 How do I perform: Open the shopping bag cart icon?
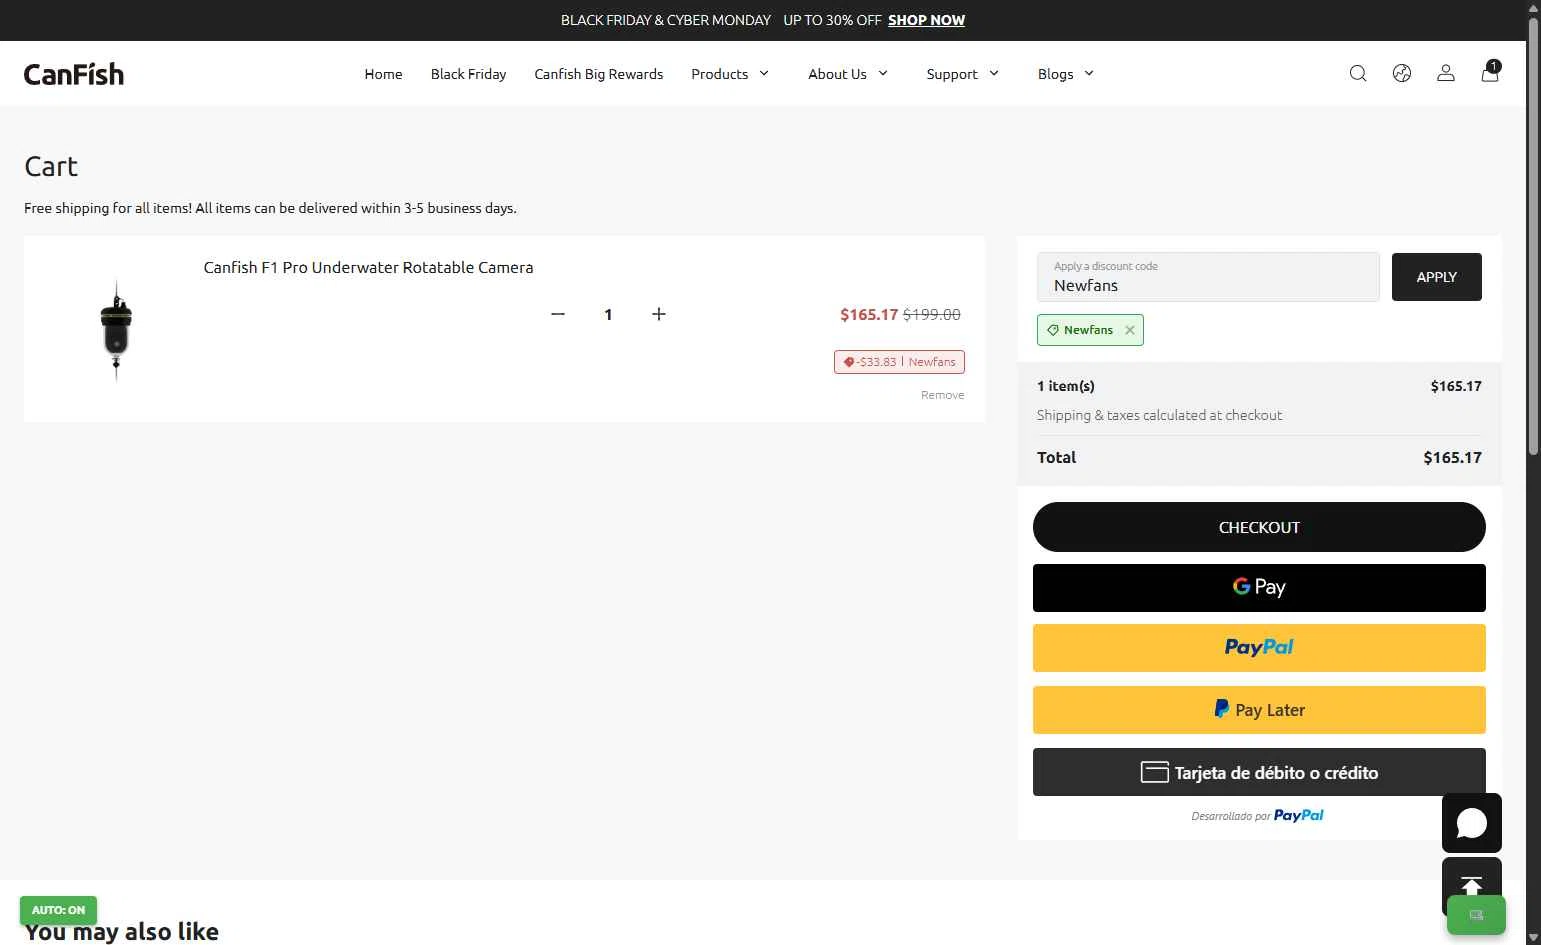(1490, 72)
